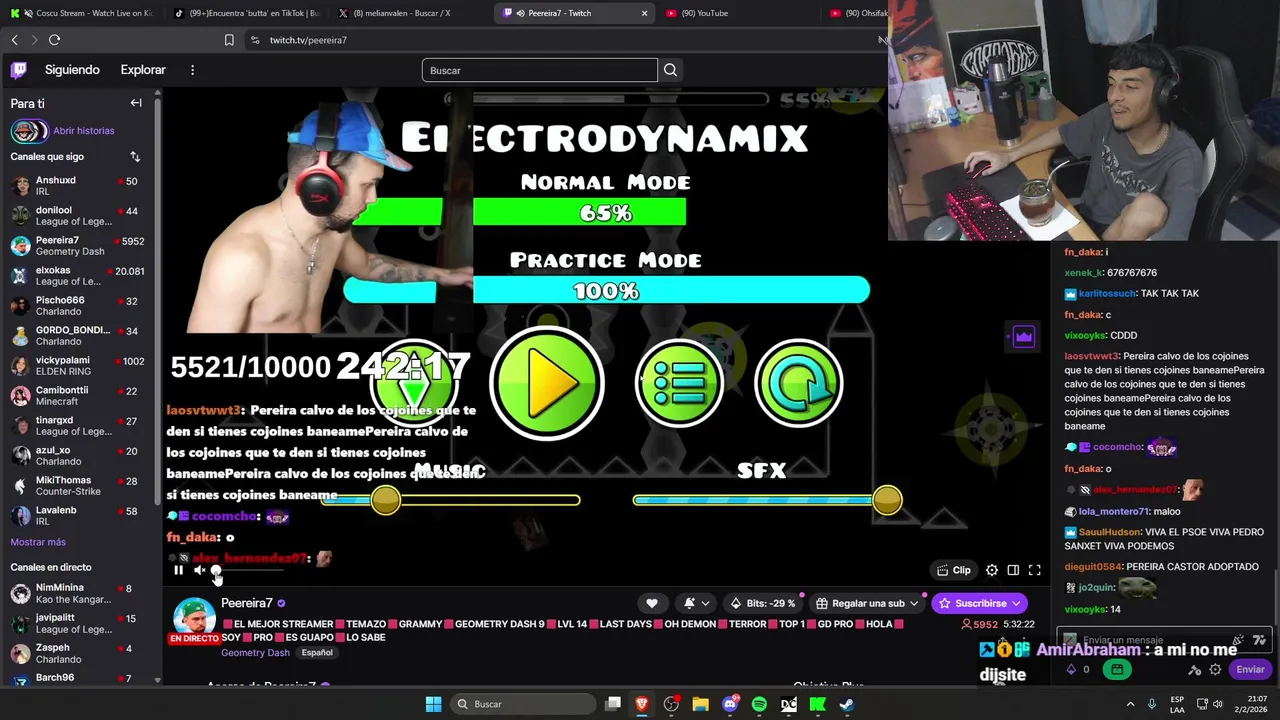Show hidden system tray icons
Viewport: 1280px width, 720px height.
click(x=1130, y=704)
